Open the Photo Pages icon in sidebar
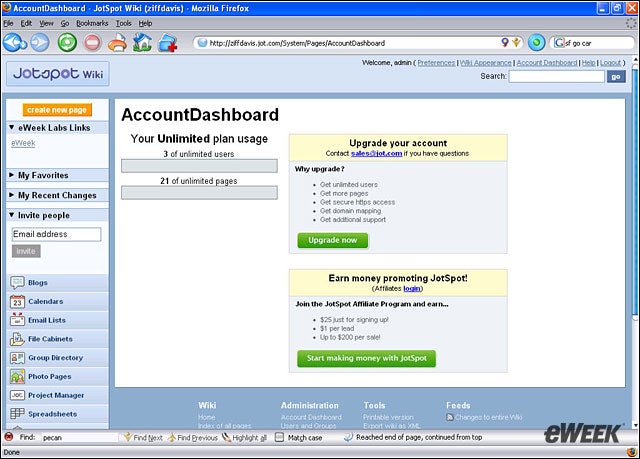Viewport: 640px width, 459px height. 17,376
